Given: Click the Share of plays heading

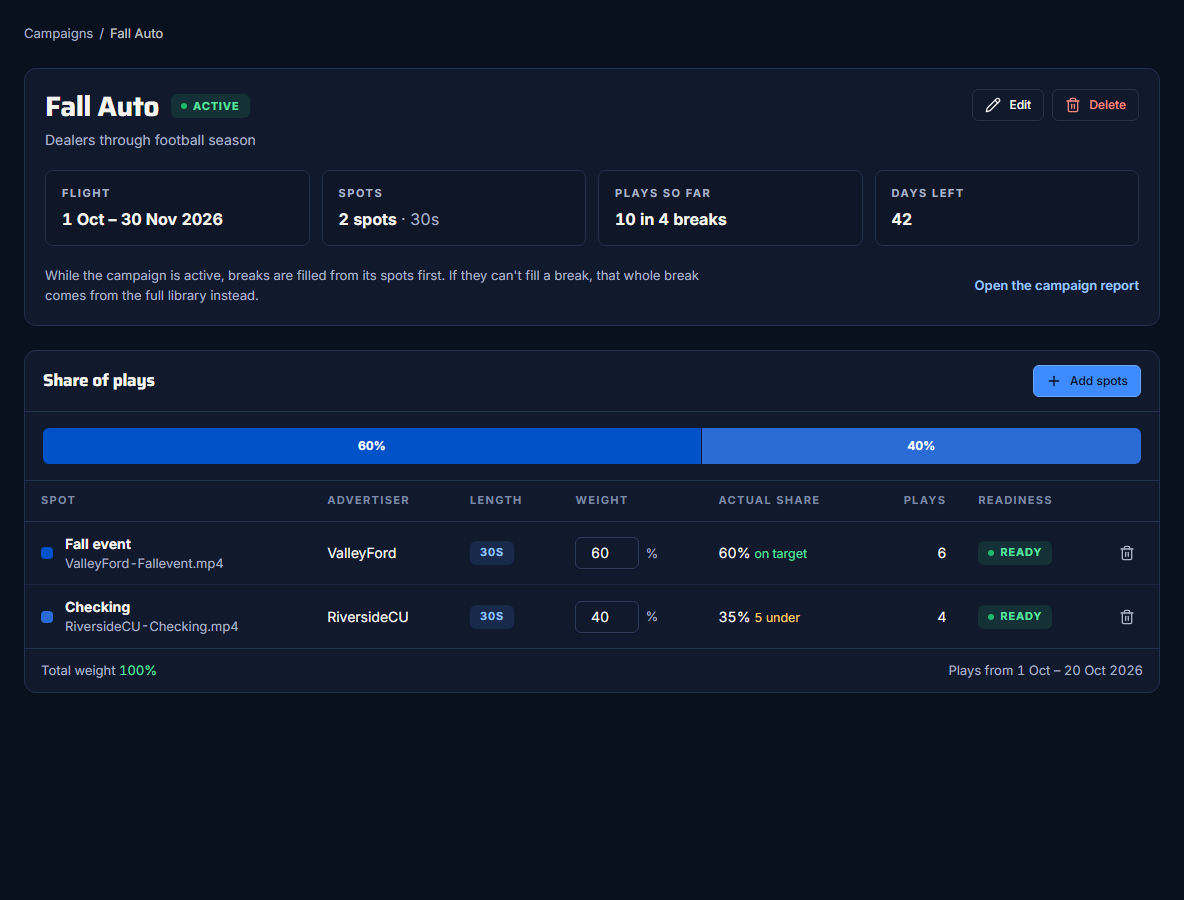Looking at the screenshot, I should coord(99,381).
